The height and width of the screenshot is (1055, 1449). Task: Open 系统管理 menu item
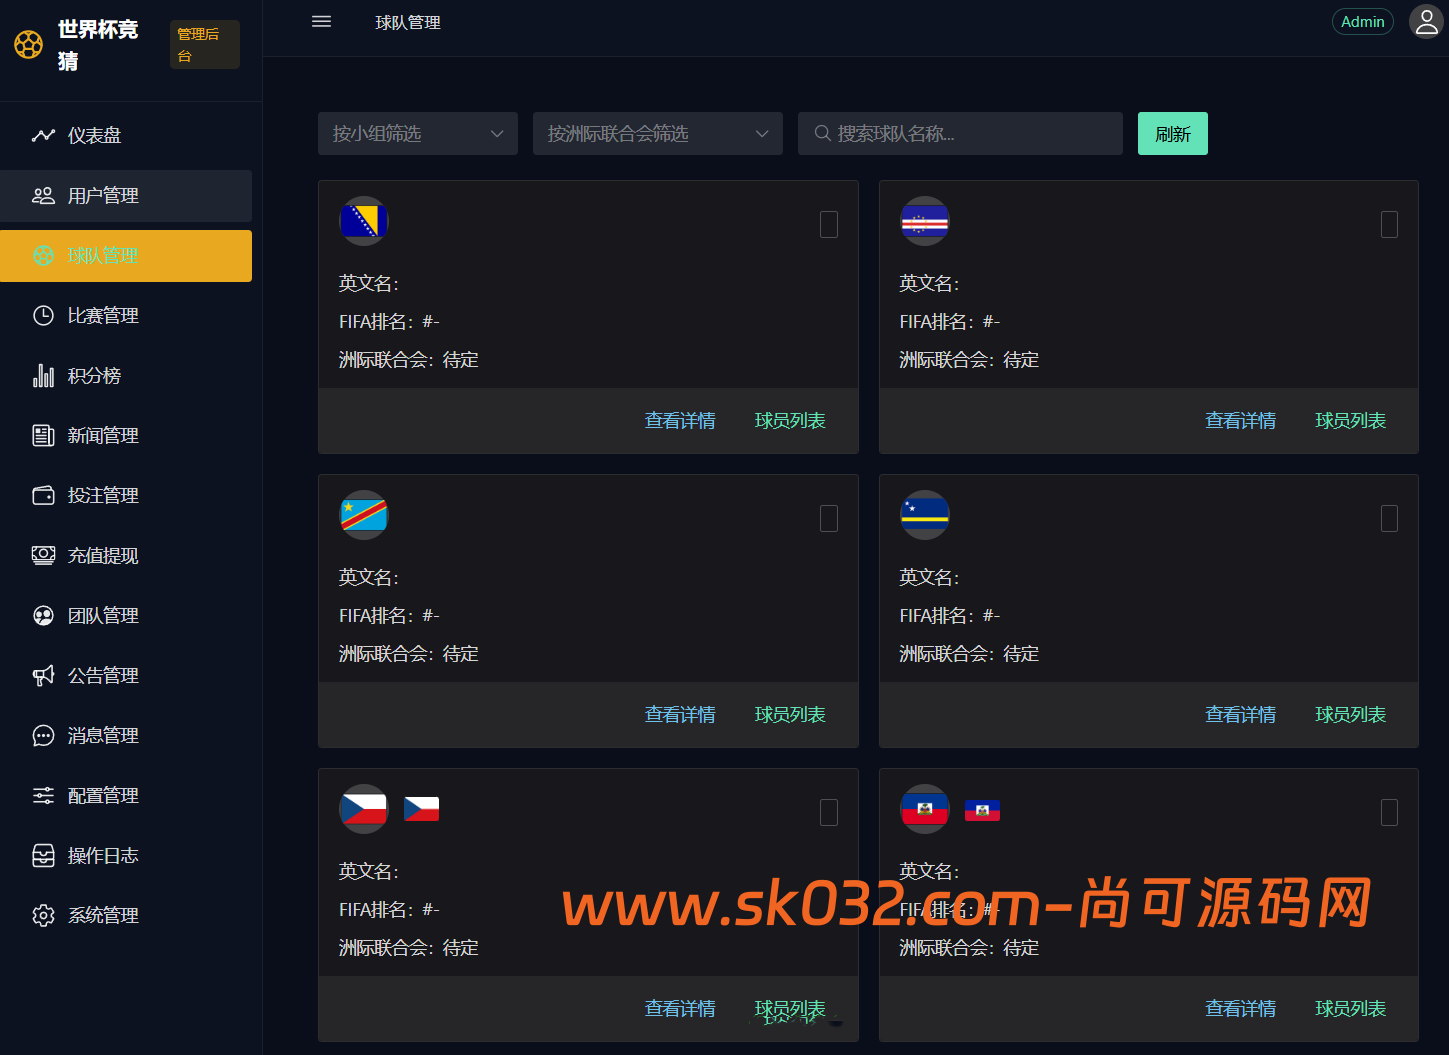[126, 915]
